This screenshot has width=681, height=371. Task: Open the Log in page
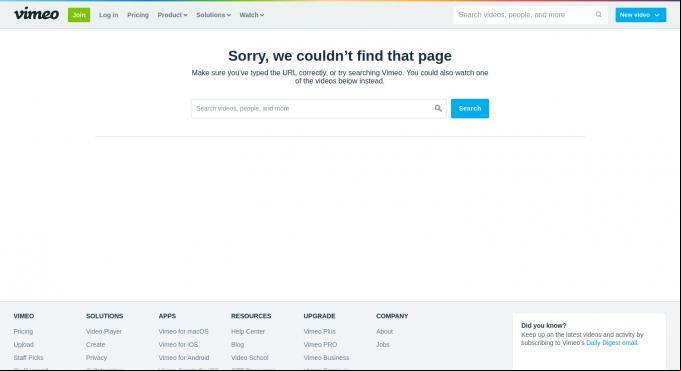pyautogui.click(x=109, y=15)
